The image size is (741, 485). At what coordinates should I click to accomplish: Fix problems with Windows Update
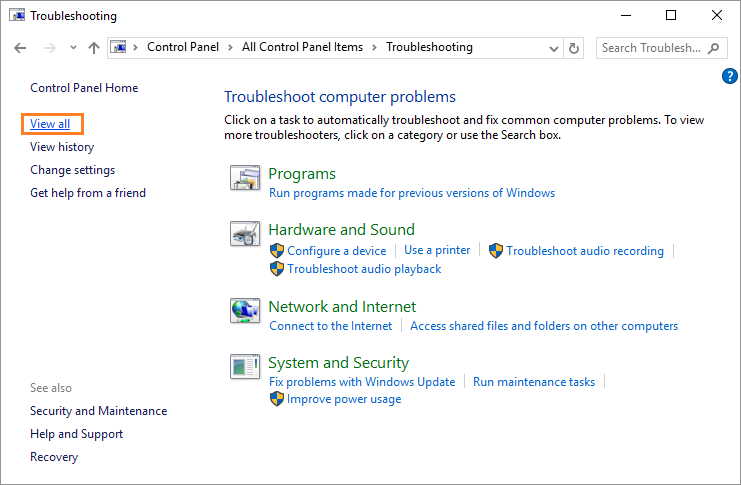[x=362, y=382]
